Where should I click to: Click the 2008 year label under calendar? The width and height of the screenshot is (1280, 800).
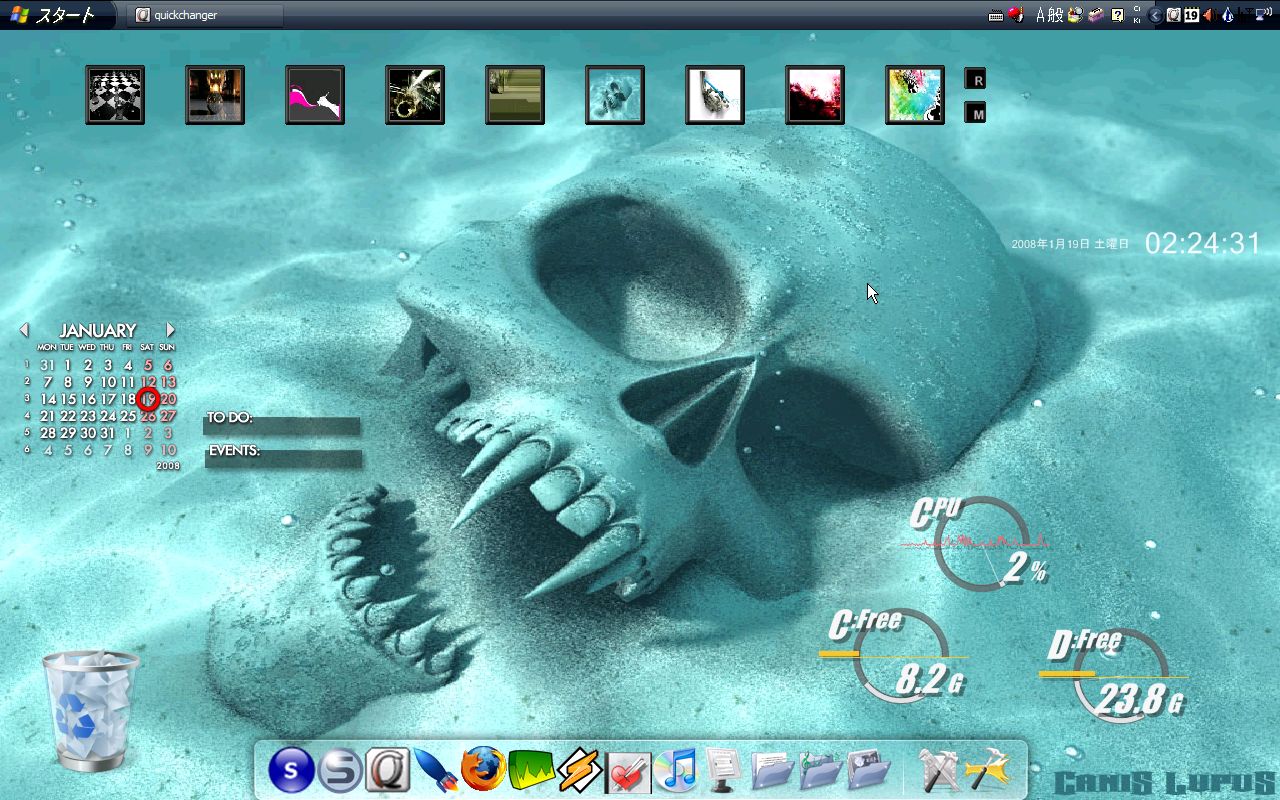[168, 466]
